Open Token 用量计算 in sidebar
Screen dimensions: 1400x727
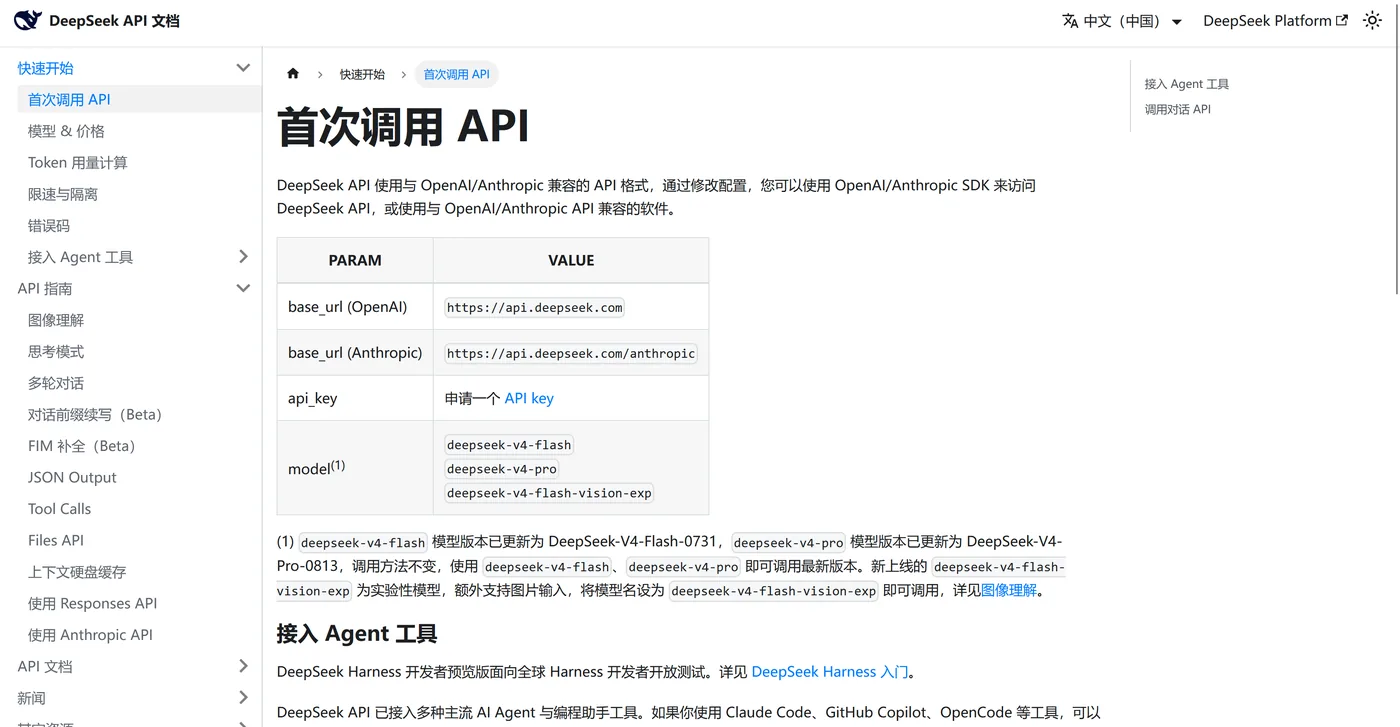[x=78, y=162]
